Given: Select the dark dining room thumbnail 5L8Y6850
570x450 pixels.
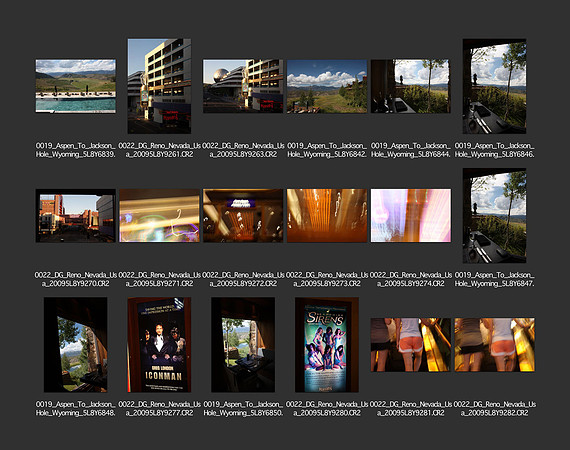Looking at the screenshot, I should click(x=243, y=345).
